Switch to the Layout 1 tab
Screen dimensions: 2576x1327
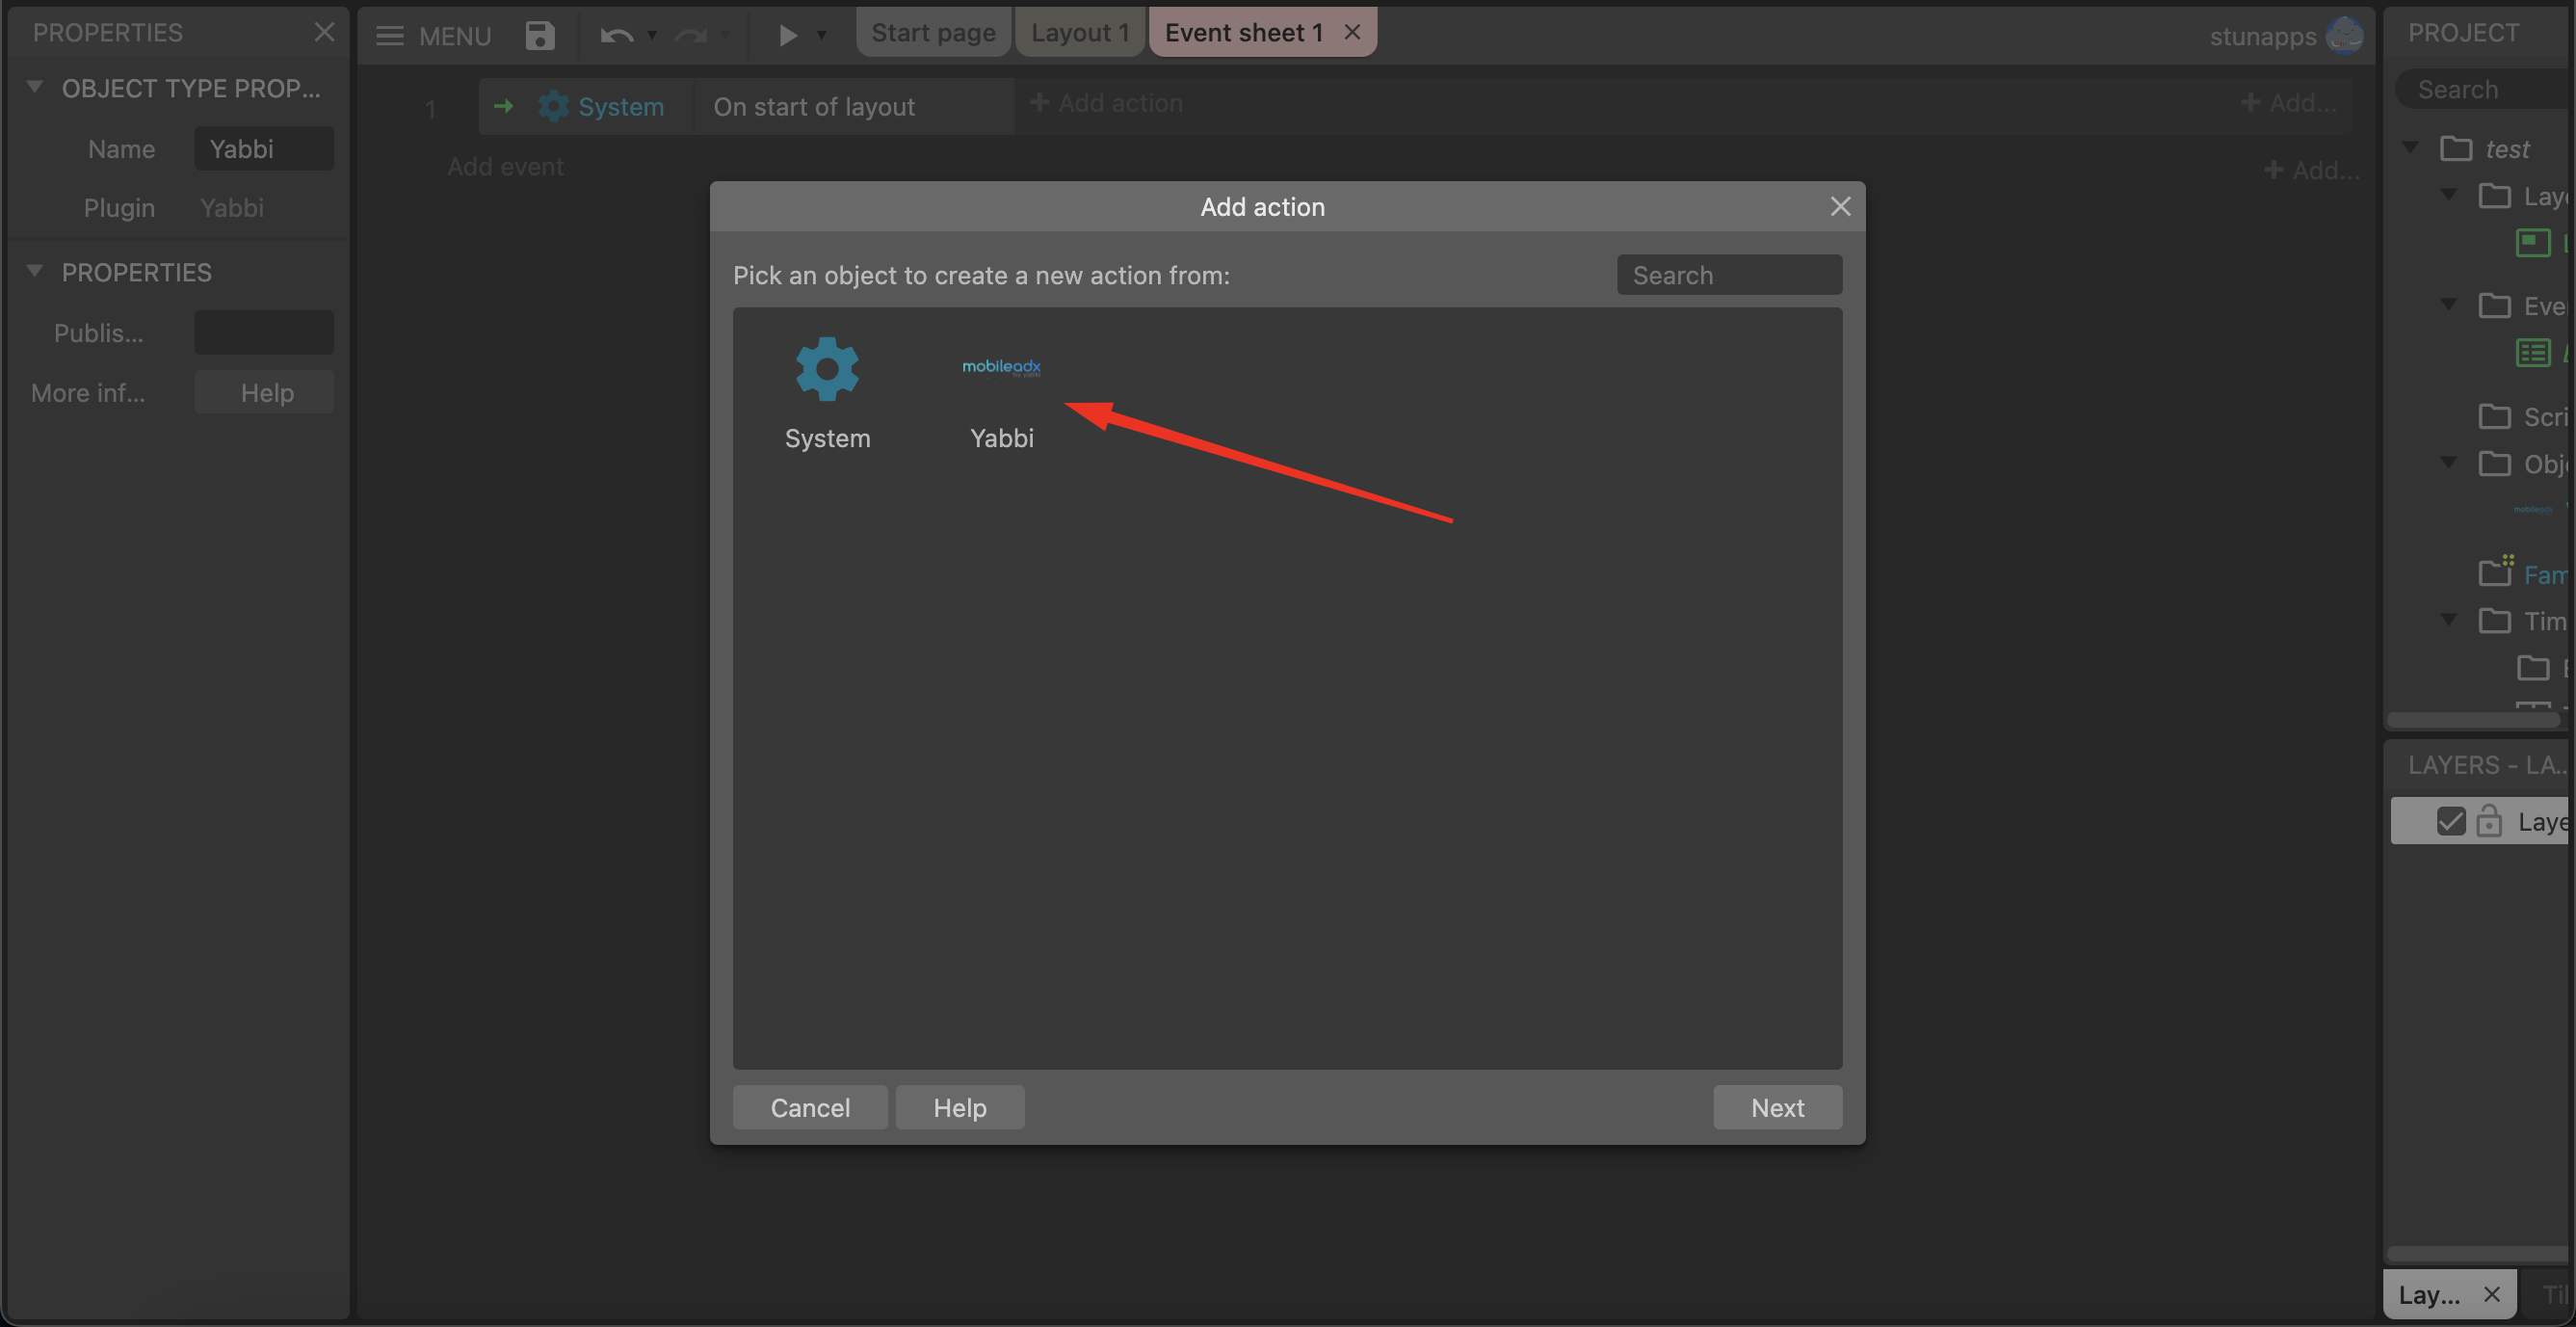(1079, 32)
